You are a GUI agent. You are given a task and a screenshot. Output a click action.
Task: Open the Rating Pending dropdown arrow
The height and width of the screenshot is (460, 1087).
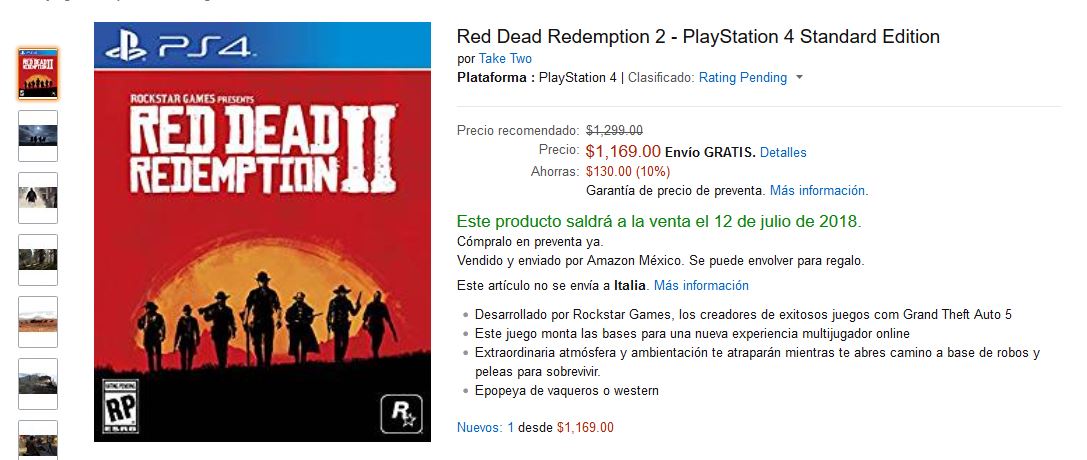(x=799, y=78)
